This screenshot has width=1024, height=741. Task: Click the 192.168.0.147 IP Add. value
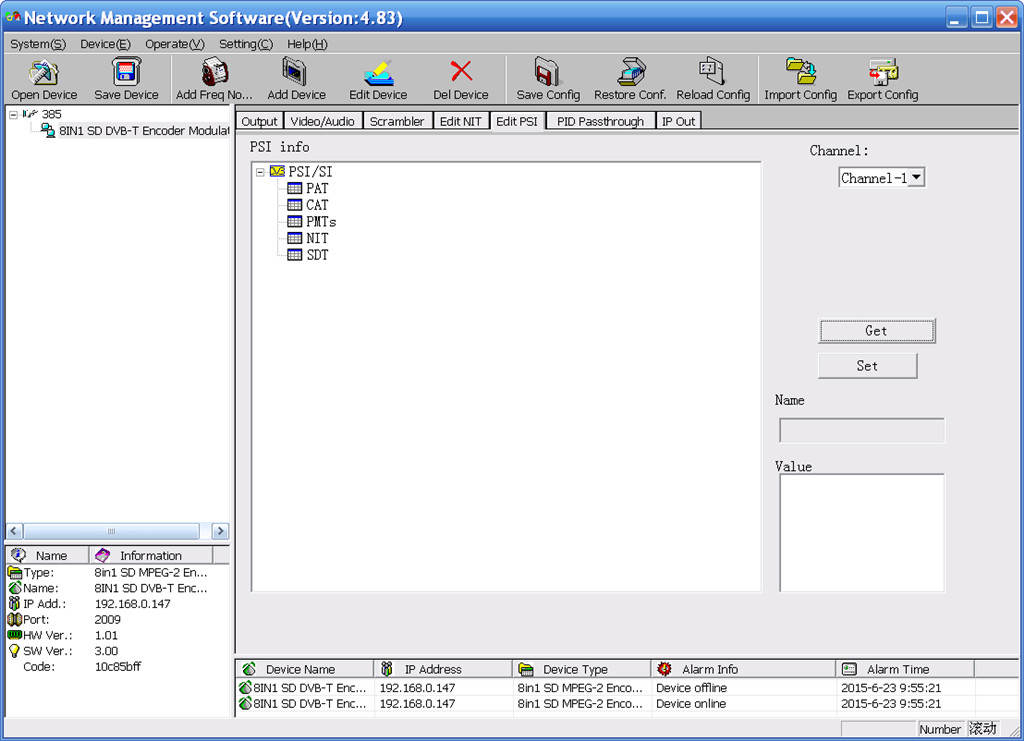coord(133,604)
